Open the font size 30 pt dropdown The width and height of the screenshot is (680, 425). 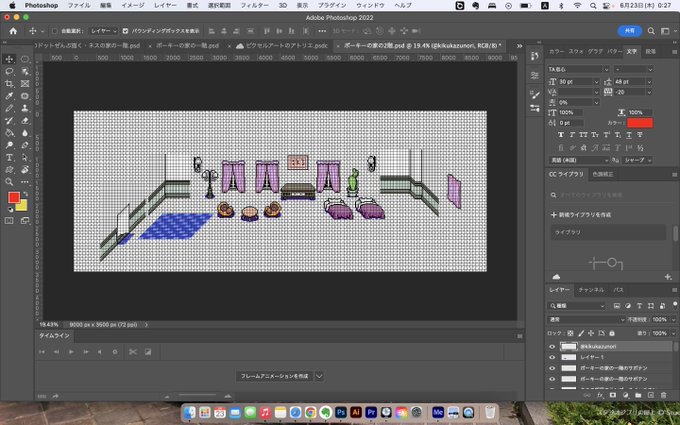(596, 82)
